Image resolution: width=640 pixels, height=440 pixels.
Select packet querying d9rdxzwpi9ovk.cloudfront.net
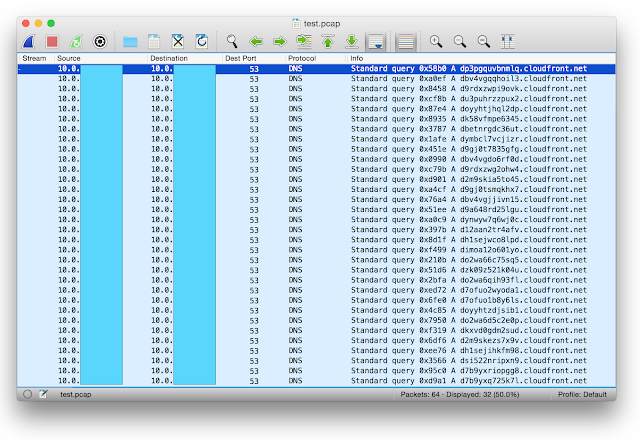click(316, 89)
